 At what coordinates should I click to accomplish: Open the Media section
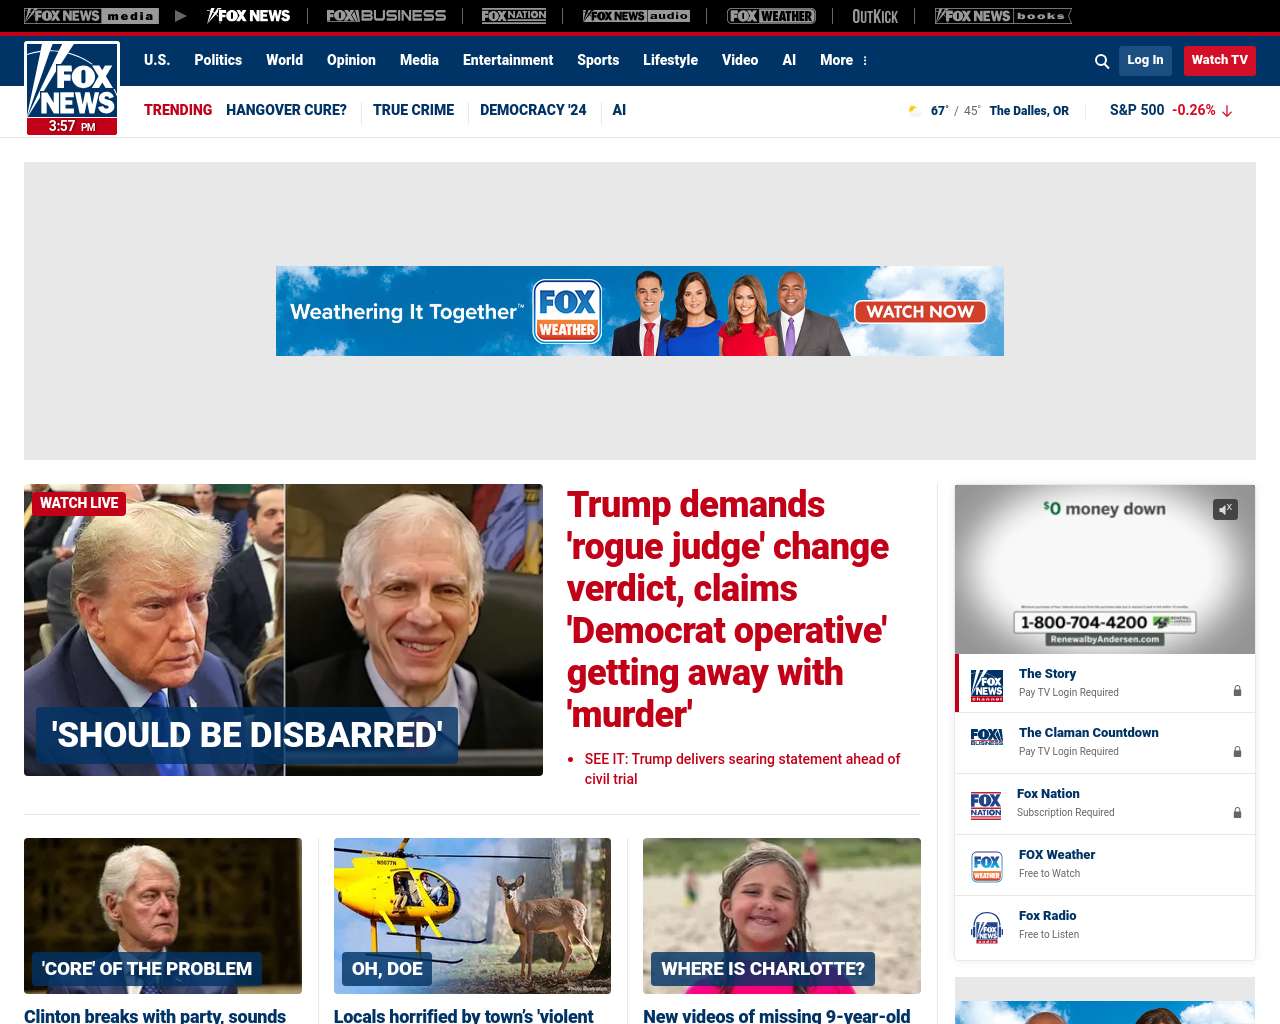click(419, 60)
